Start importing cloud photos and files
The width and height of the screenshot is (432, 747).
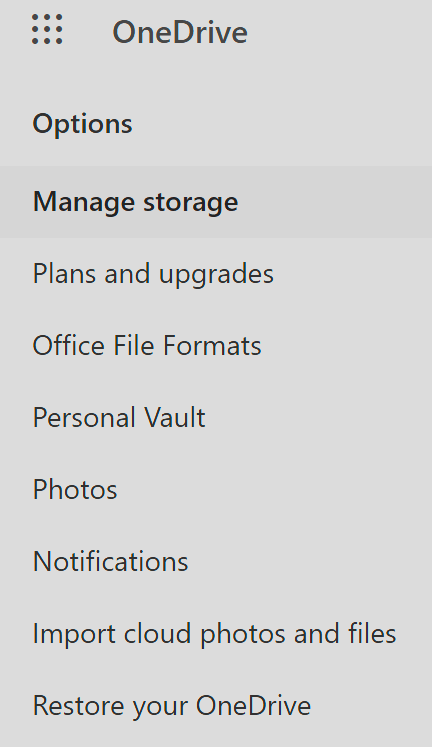(x=216, y=634)
